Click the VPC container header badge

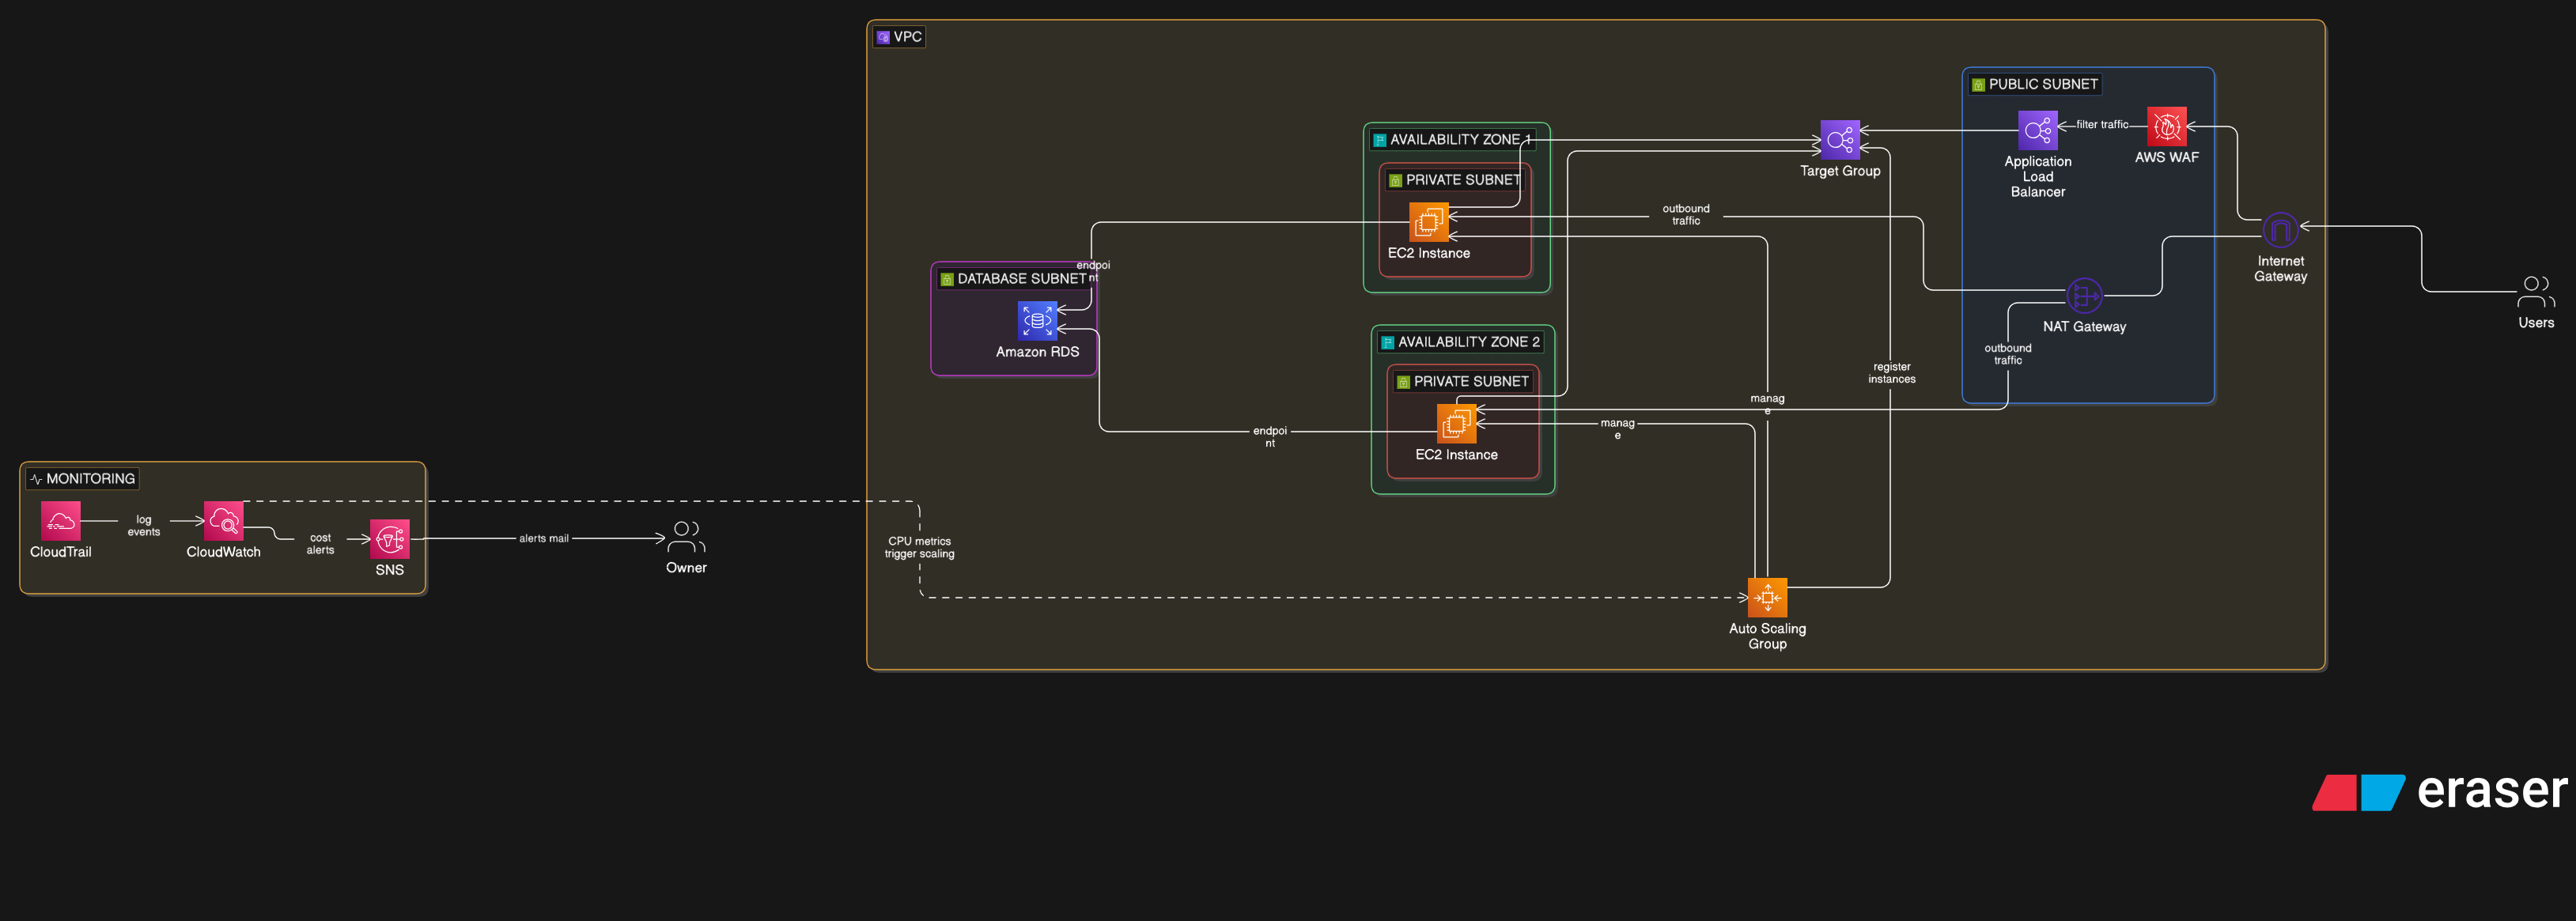(x=898, y=36)
